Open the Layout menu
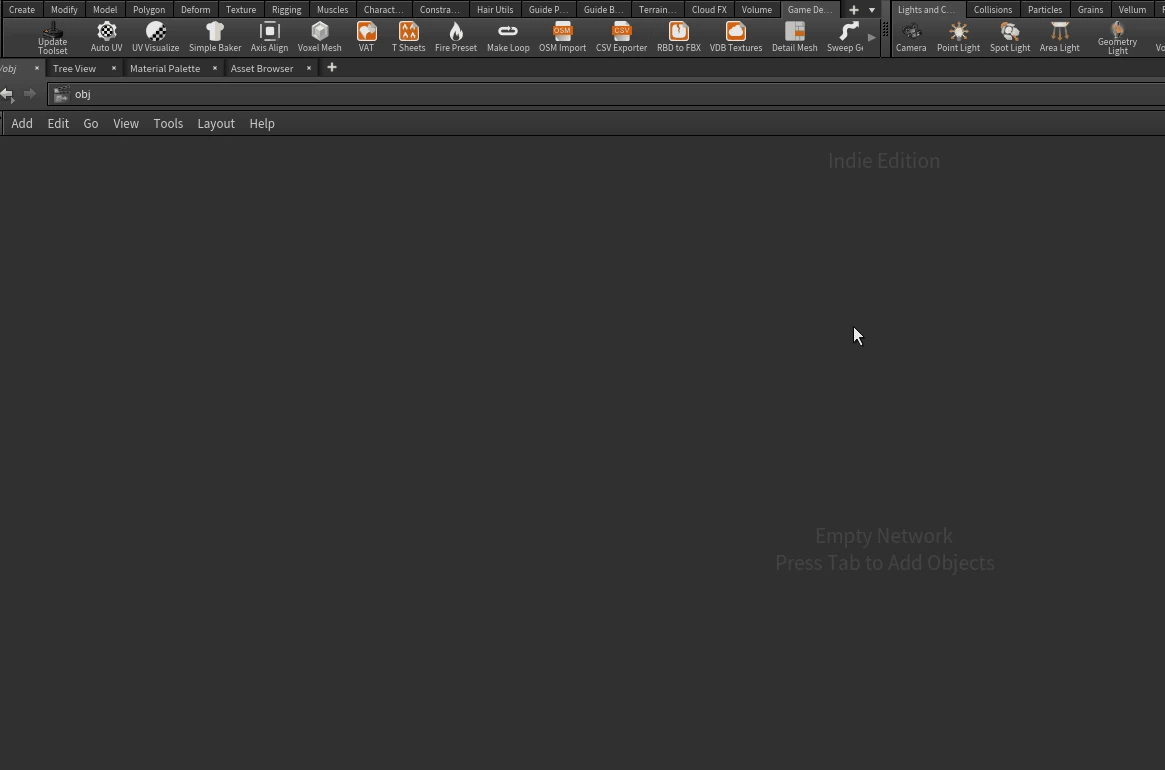Viewport: 1165px width, 770px height. [x=216, y=123]
